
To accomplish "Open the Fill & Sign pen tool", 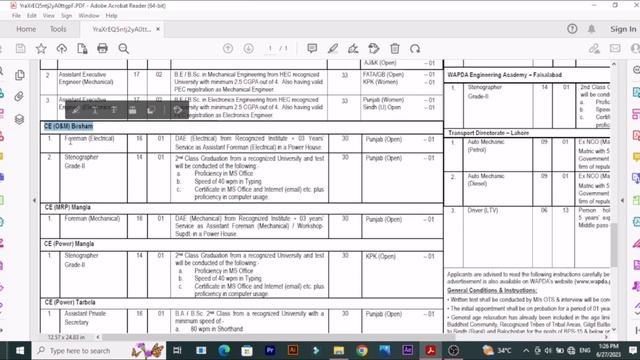I will click(353, 49).
